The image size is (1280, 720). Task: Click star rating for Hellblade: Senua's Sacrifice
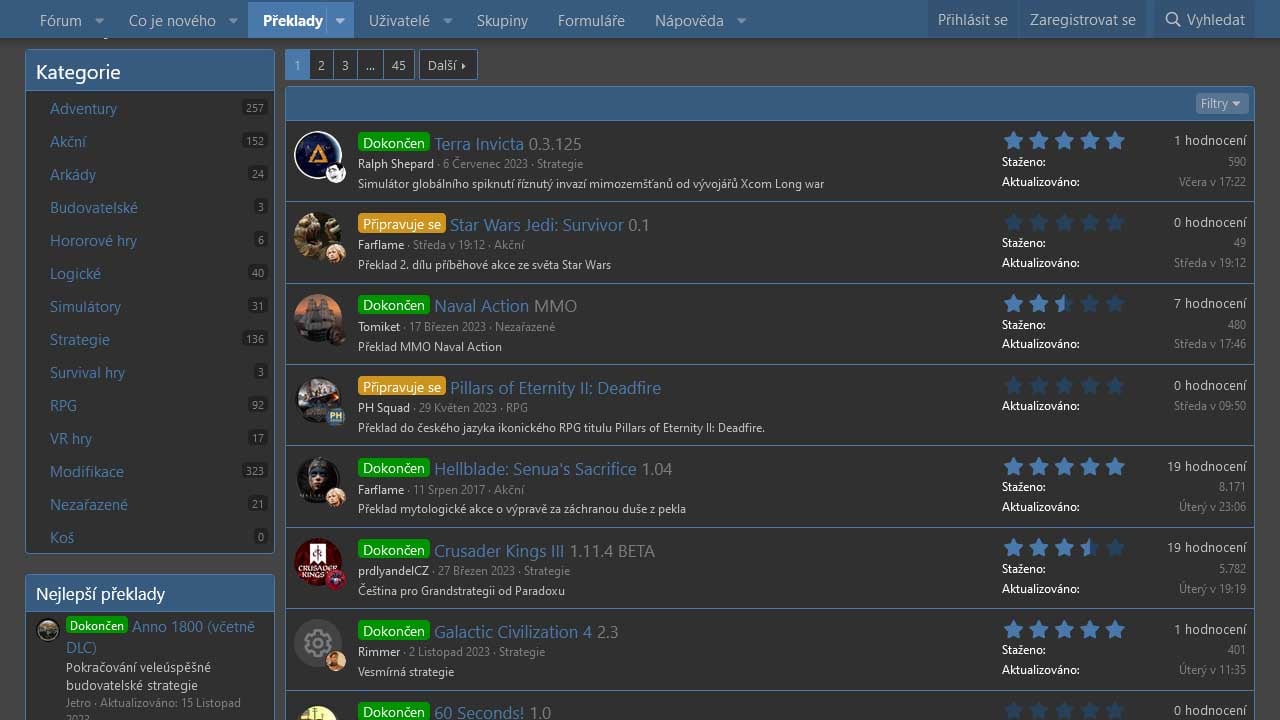(1064, 466)
